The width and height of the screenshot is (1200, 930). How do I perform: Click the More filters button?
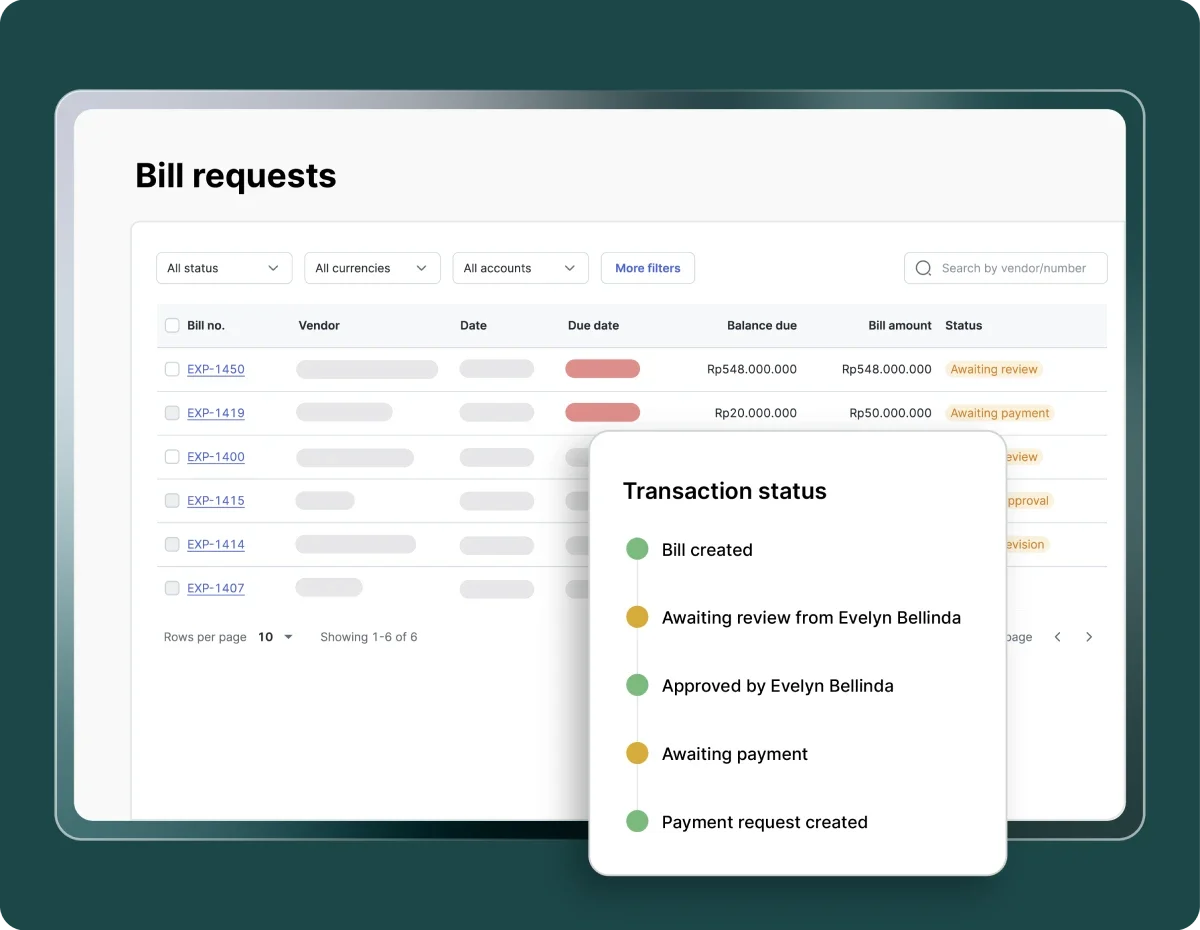point(647,268)
